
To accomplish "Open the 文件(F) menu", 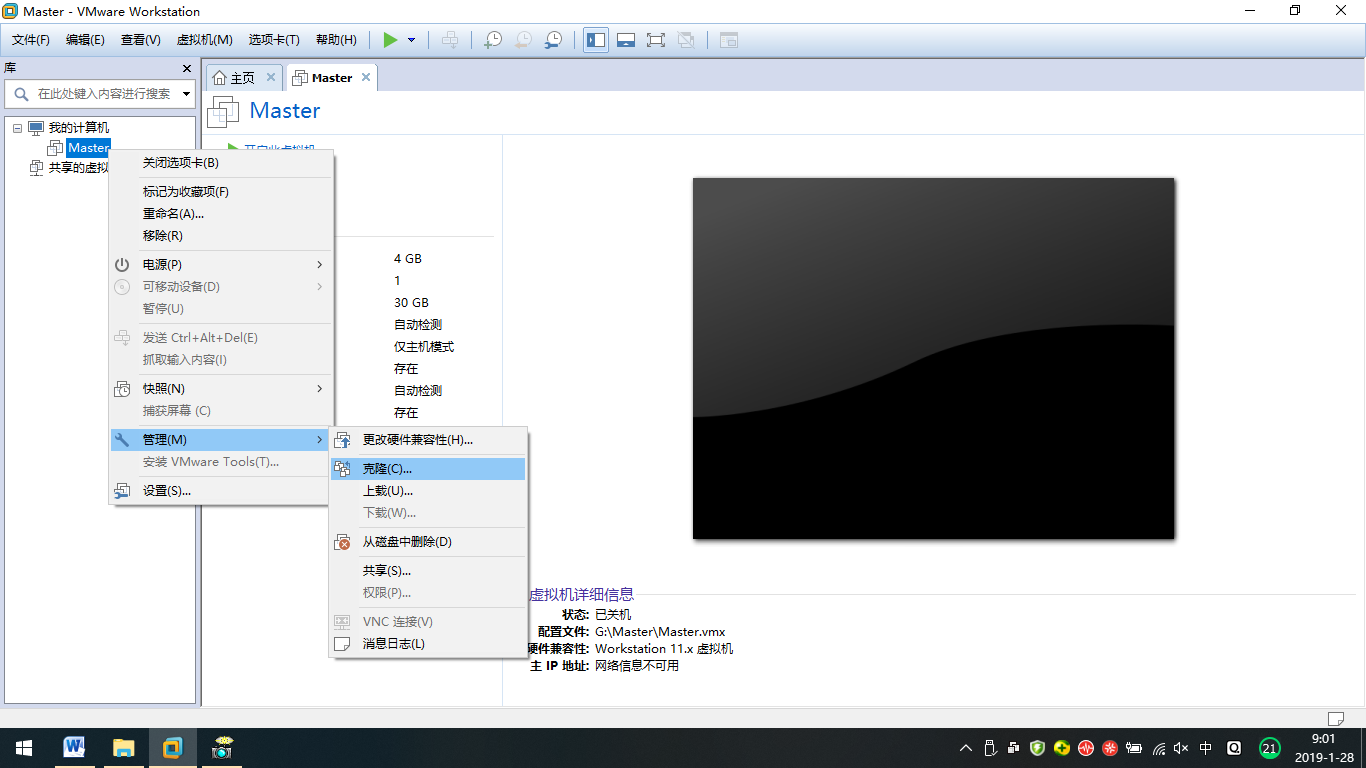I will click(31, 40).
